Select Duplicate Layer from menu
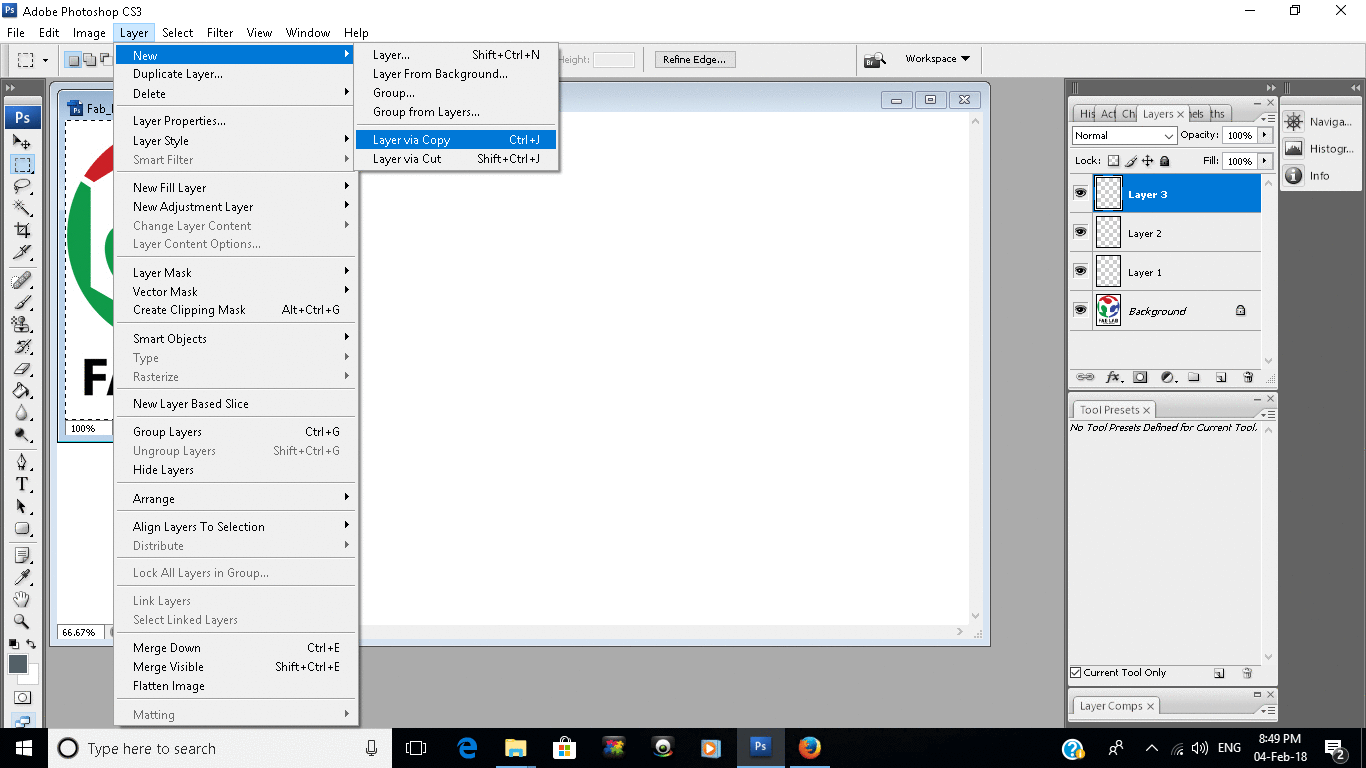 pos(236,74)
